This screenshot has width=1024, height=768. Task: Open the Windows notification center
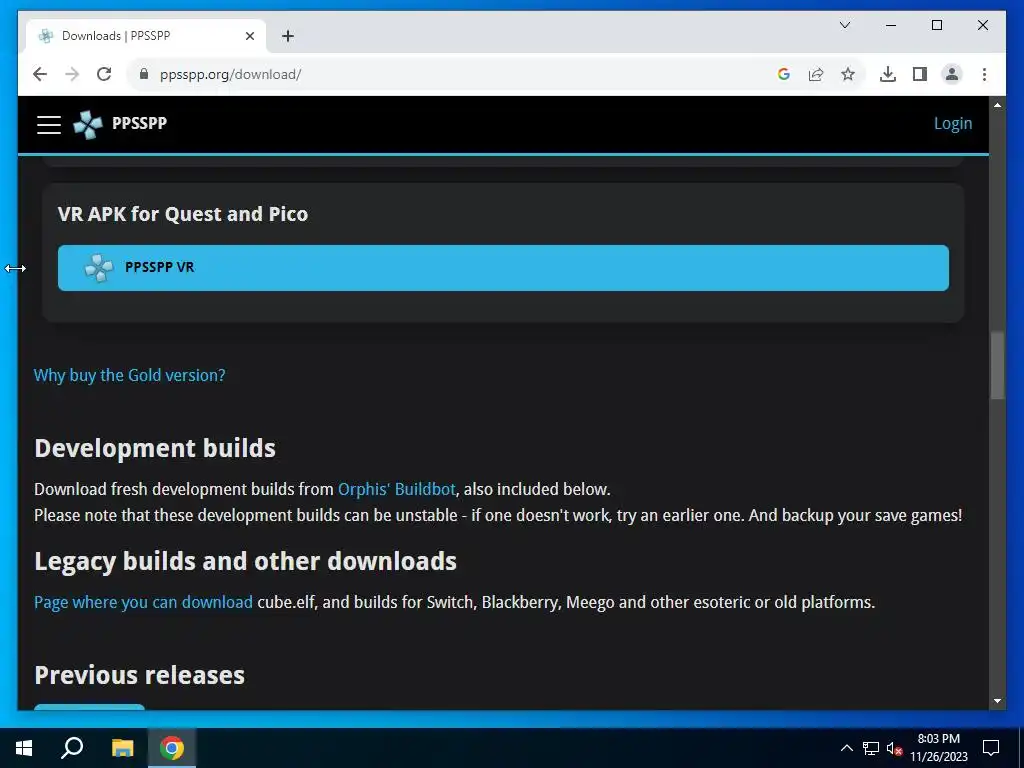click(x=991, y=748)
